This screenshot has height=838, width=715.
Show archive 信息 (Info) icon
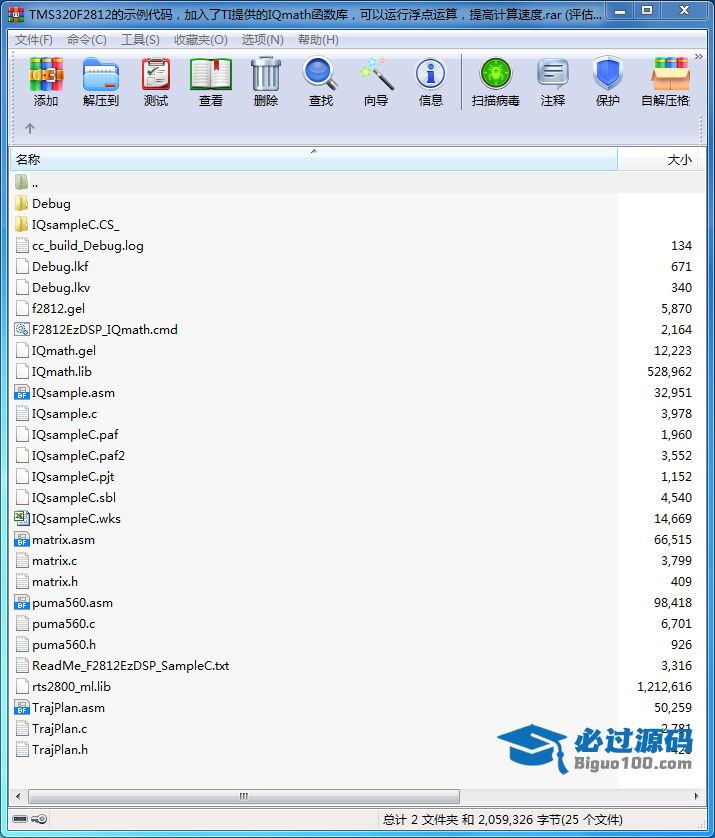[430, 74]
